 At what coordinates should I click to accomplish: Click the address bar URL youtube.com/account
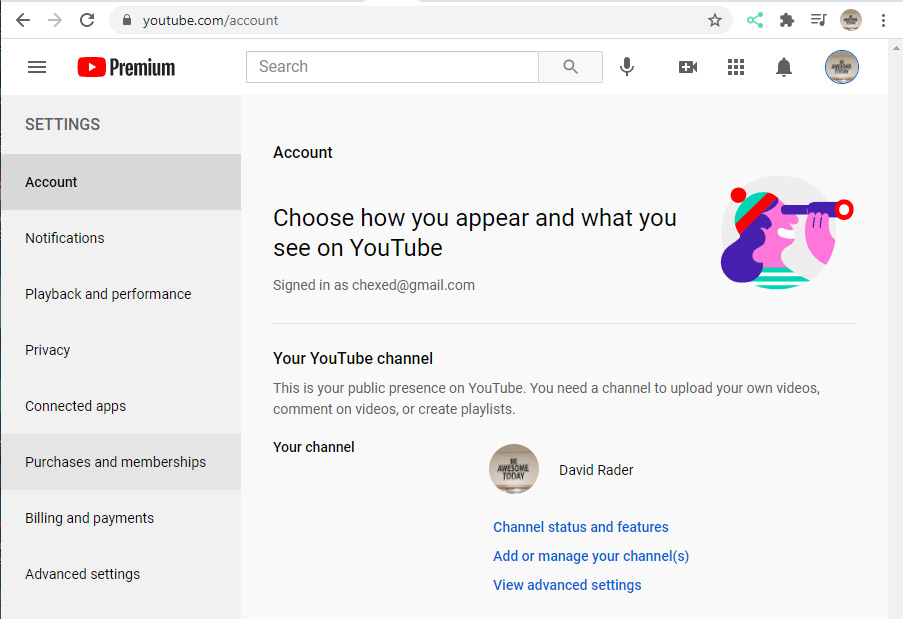[x=210, y=21]
